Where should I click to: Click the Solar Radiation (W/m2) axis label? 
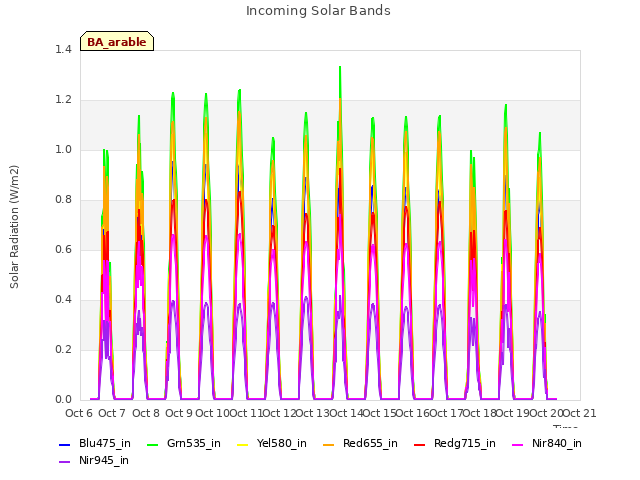click(14, 227)
